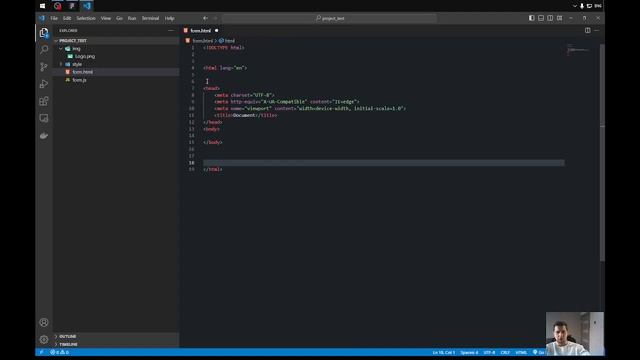
Task: Click Spaces: 4 indentation setting
Action: tap(469, 352)
